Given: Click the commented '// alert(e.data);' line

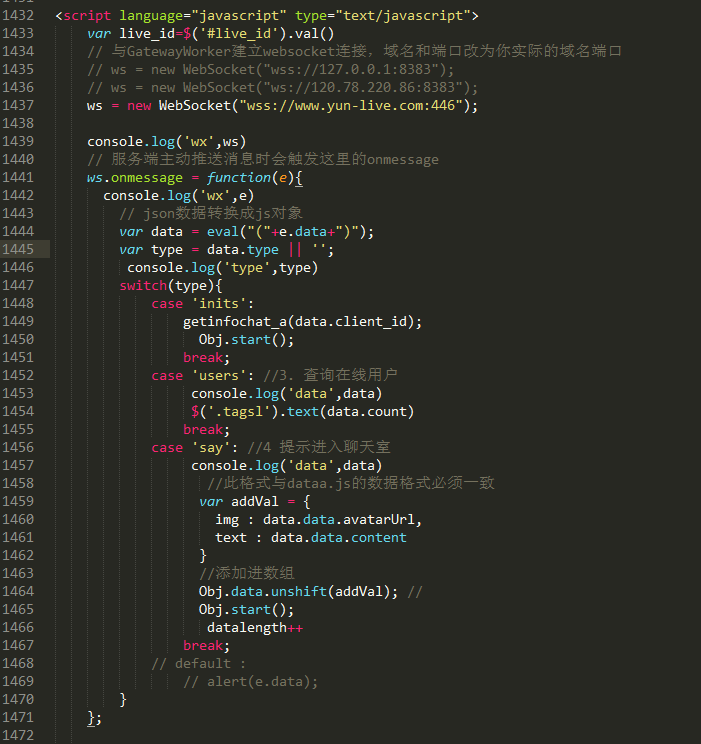Looking at the screenshot, I should 251,682.
